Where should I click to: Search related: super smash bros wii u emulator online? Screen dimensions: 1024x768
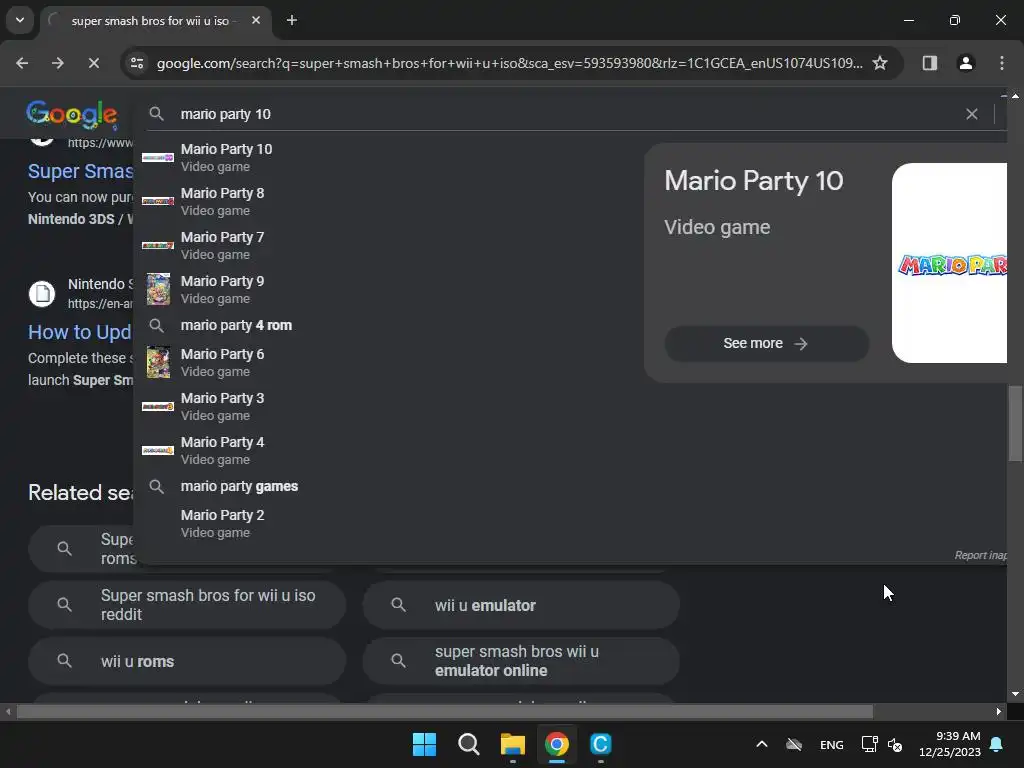point(521,661)
